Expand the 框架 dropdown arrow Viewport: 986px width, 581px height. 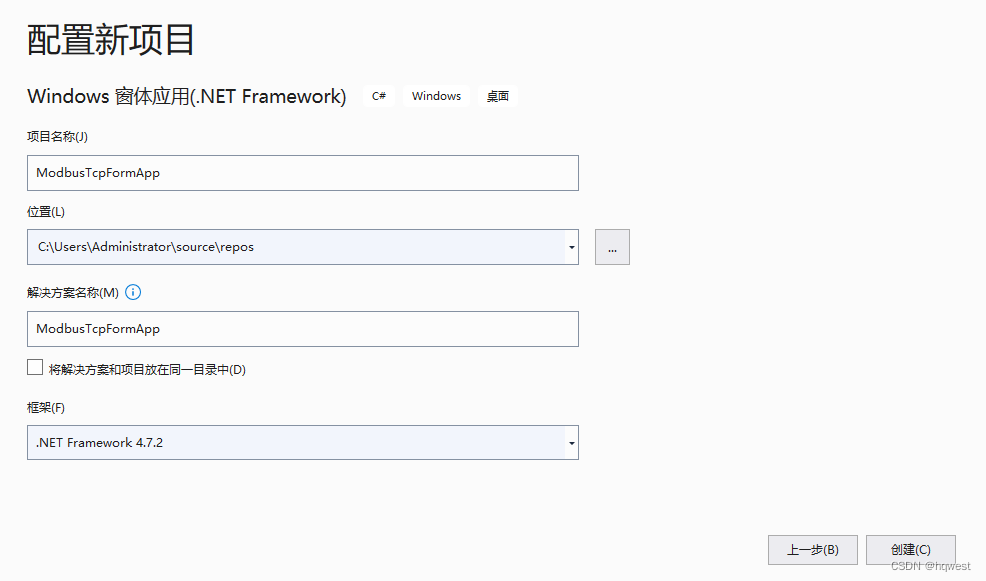571,443
